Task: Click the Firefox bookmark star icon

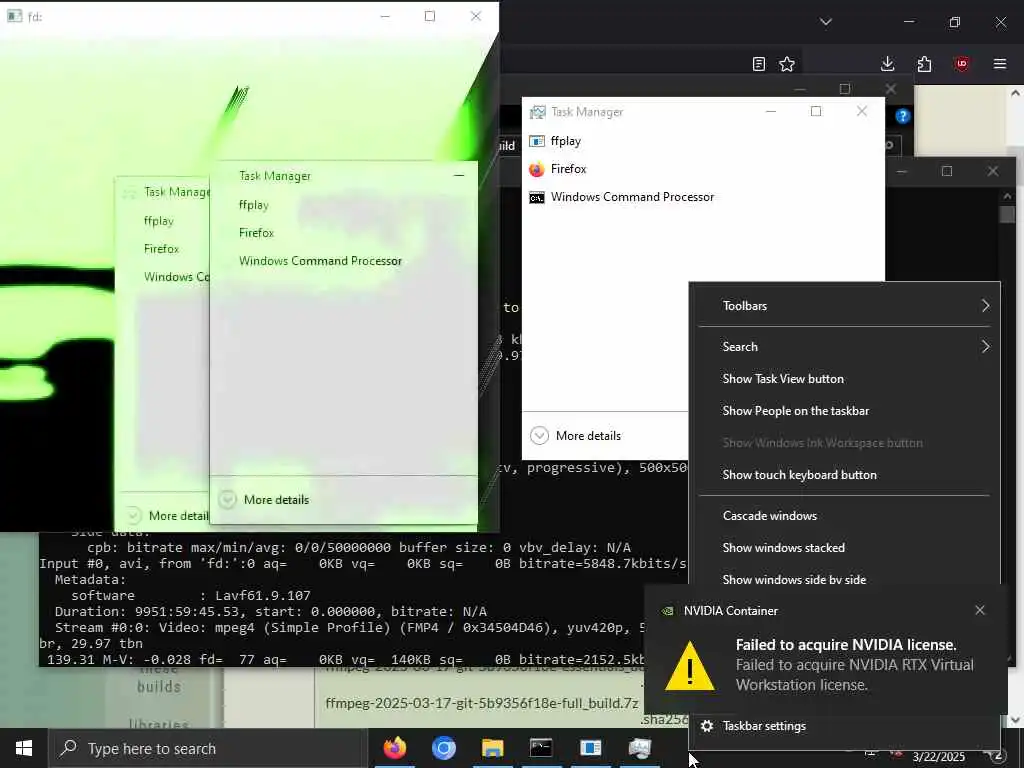Action: pos(787,64)
